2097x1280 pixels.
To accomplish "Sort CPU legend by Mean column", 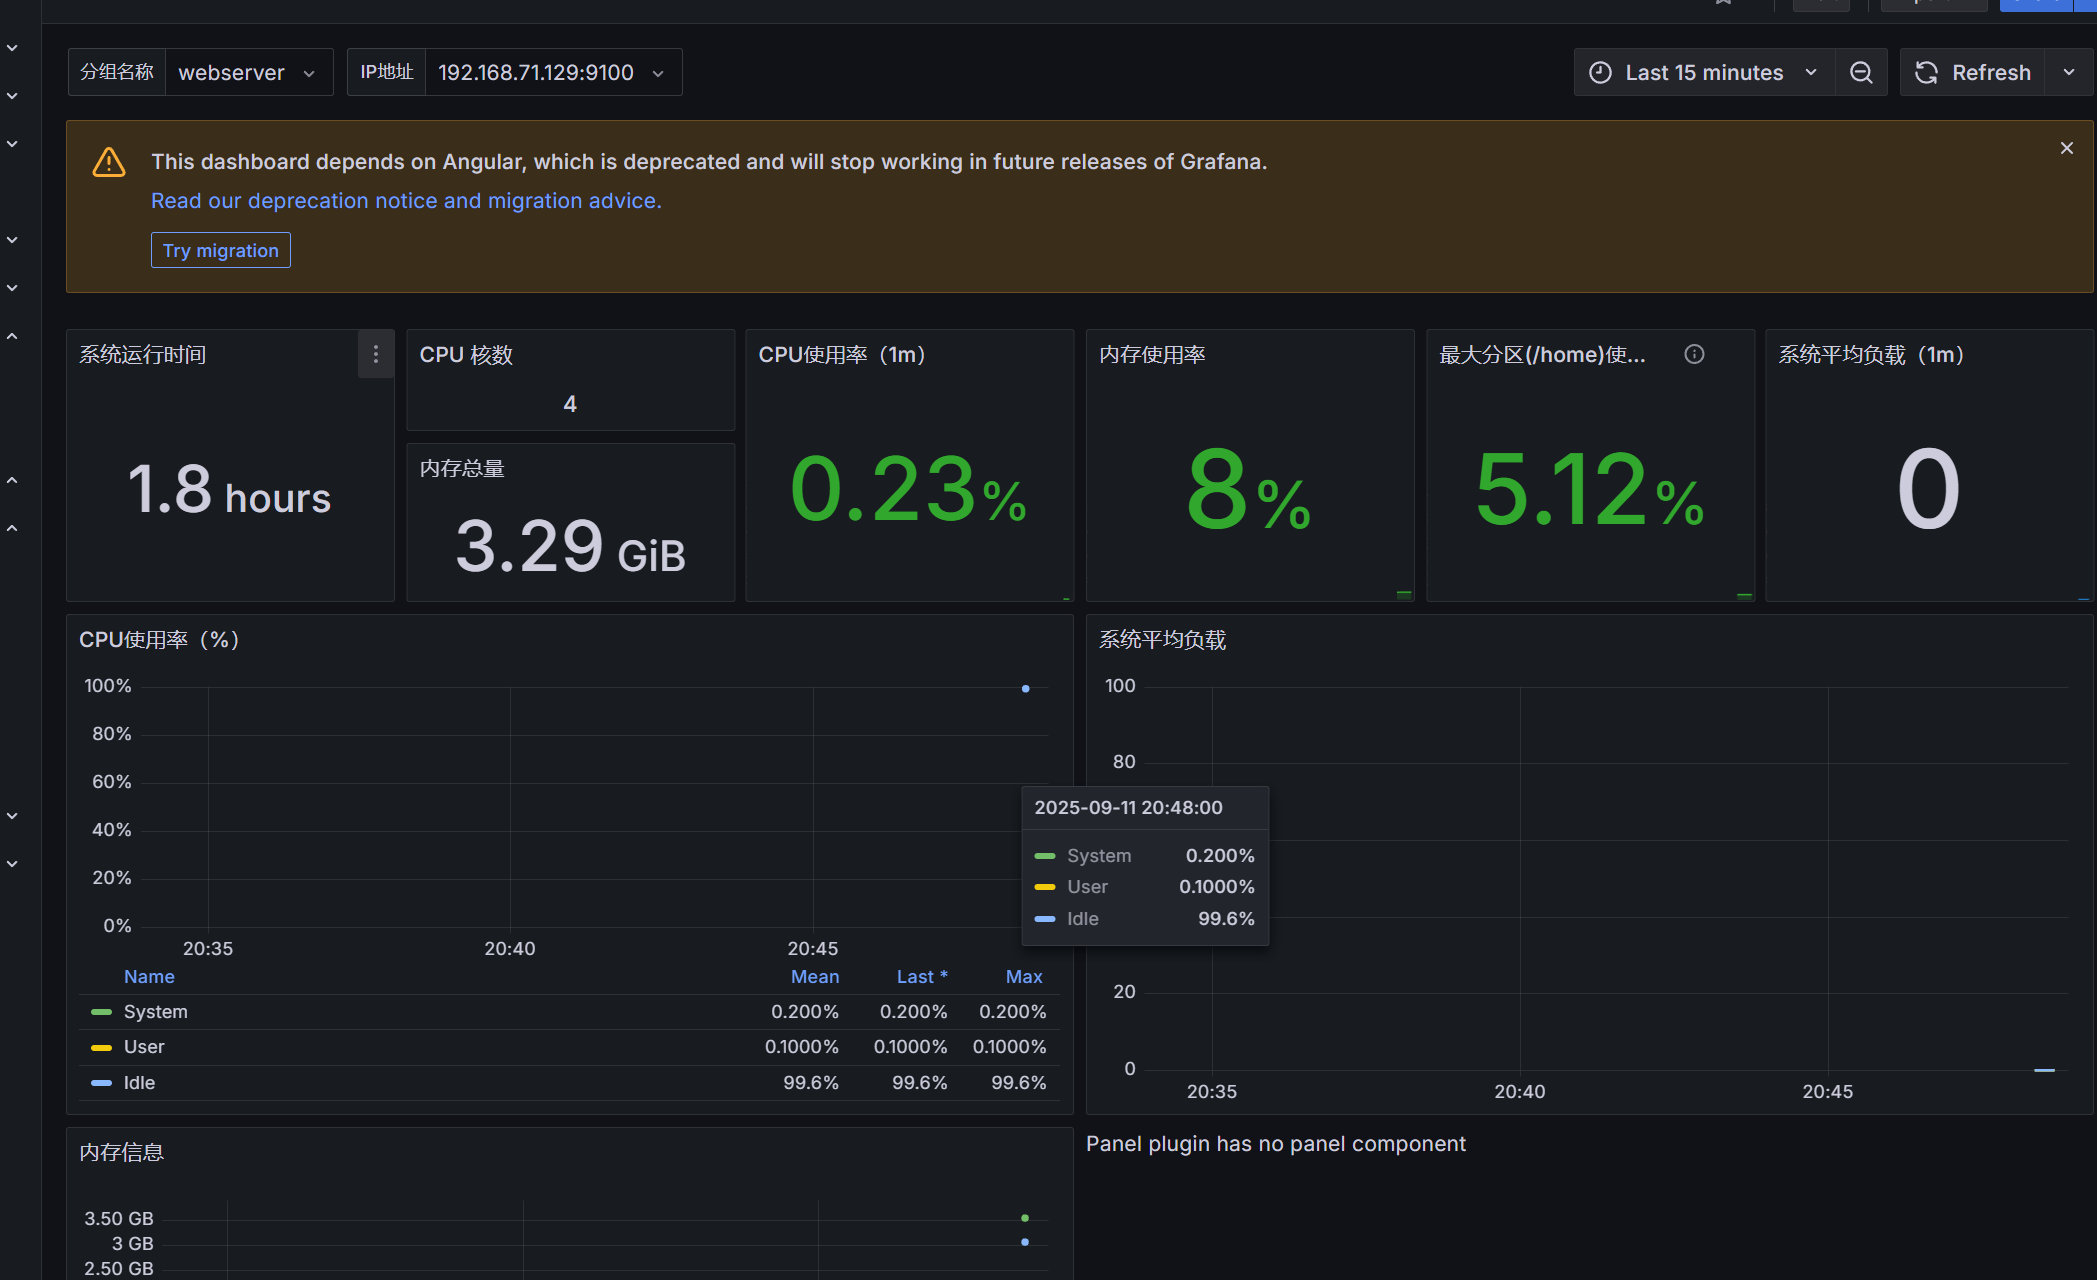I will click(x=815, y=977).
